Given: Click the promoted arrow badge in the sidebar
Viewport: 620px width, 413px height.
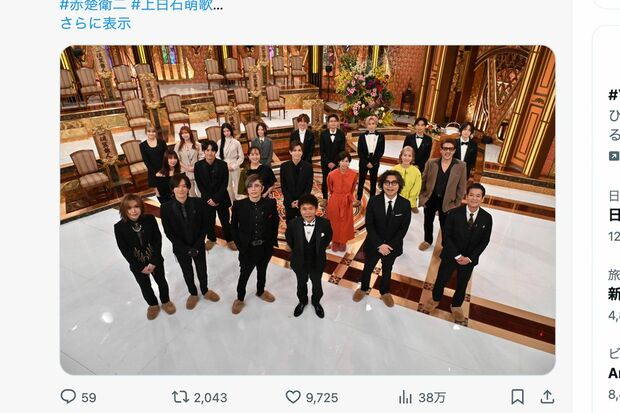Looking at the screenshot, I should pos(614,156).
